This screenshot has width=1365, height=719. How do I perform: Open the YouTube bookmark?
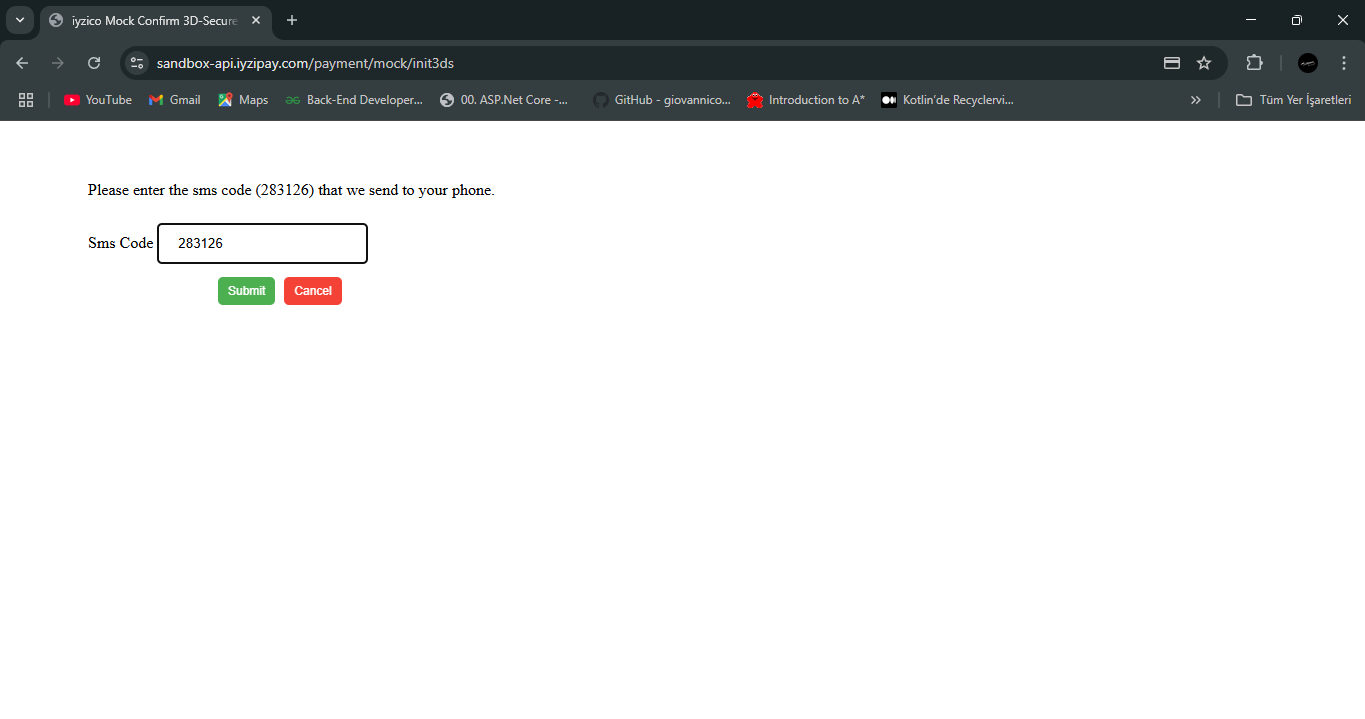tap(98, 100)
